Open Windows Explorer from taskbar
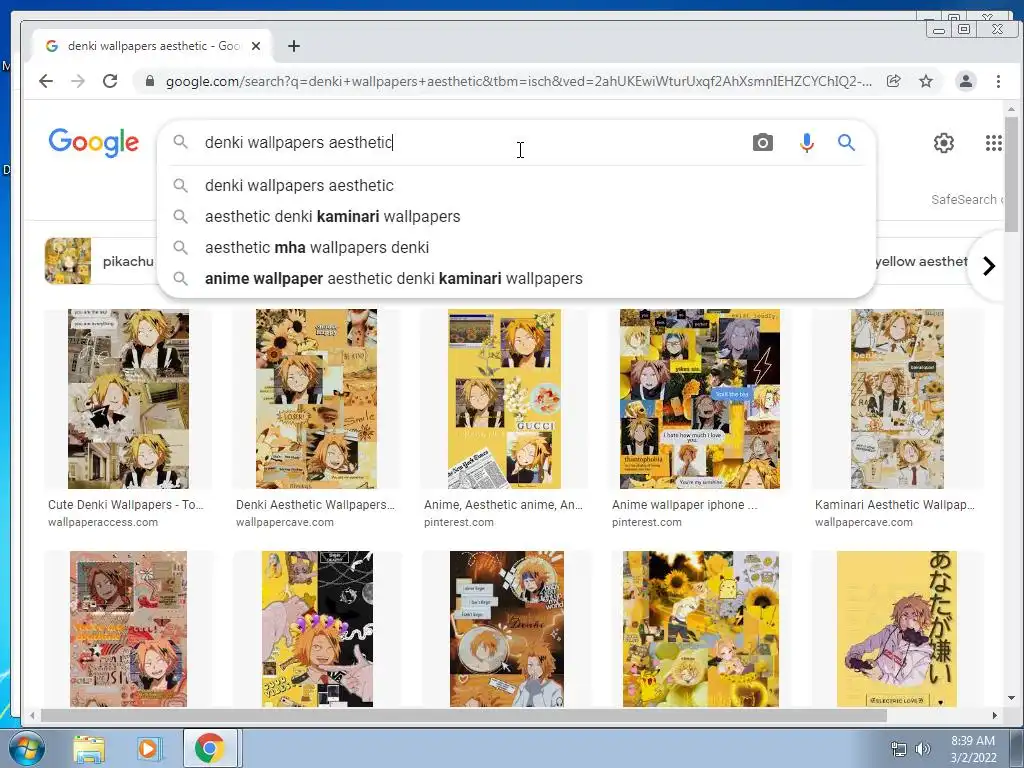The width and height of the screenshot is (1024, 768). 89,748
